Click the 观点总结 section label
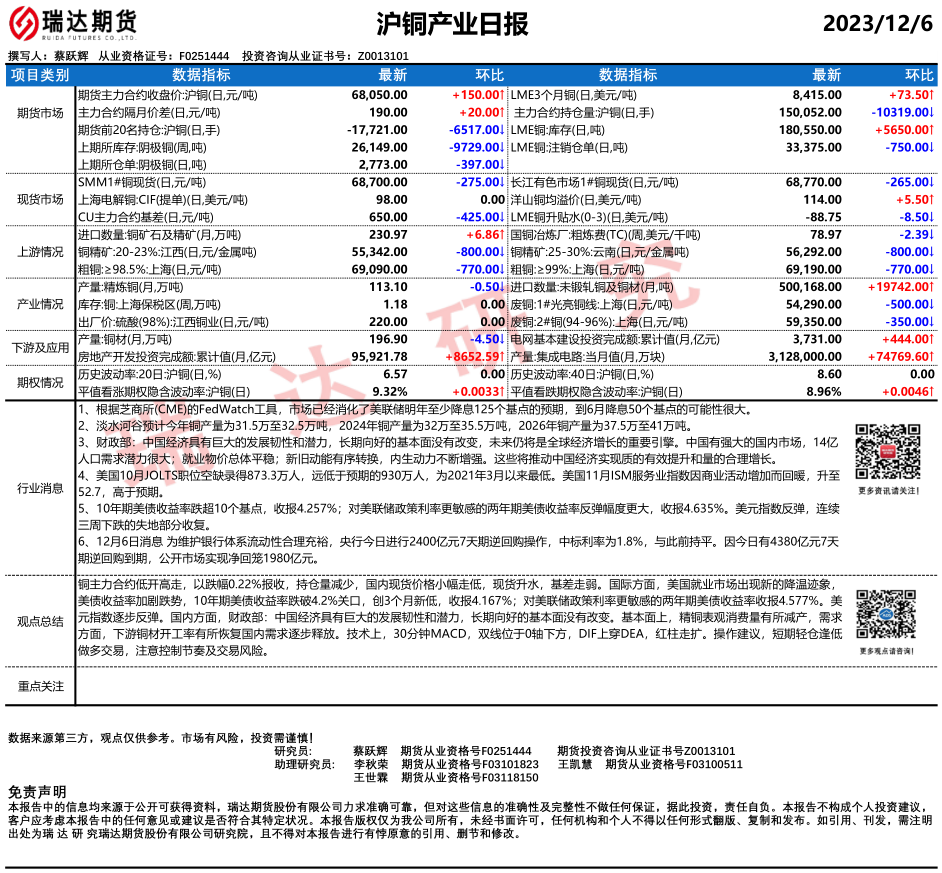This screenshot has height=873, width=942. [x=40, y=621]
